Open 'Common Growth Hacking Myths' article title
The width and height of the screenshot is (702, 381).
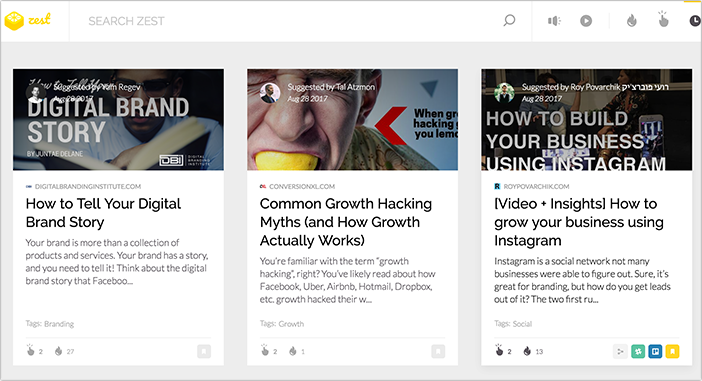tap(346, 222)
